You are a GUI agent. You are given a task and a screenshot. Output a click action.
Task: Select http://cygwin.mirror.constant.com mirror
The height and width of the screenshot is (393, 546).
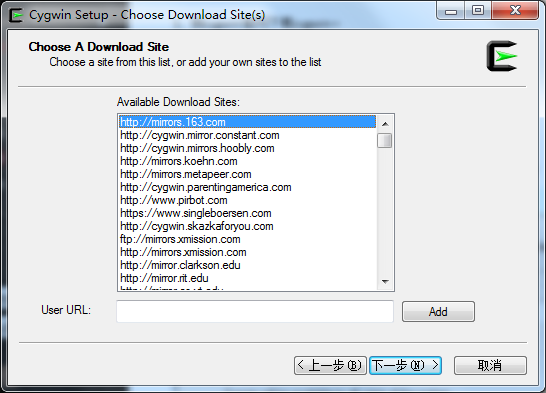click(x=247, y=135)
